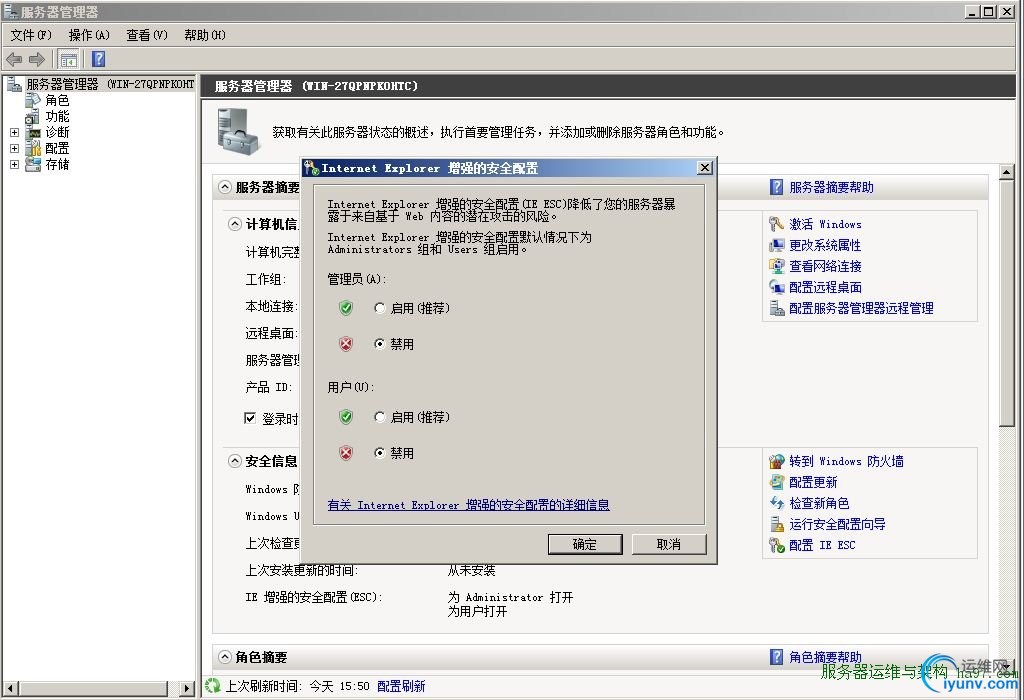Click the 配置刷新 link in status bar
The width and height of the screenshot is (1024, 700).
coord(401,686)
